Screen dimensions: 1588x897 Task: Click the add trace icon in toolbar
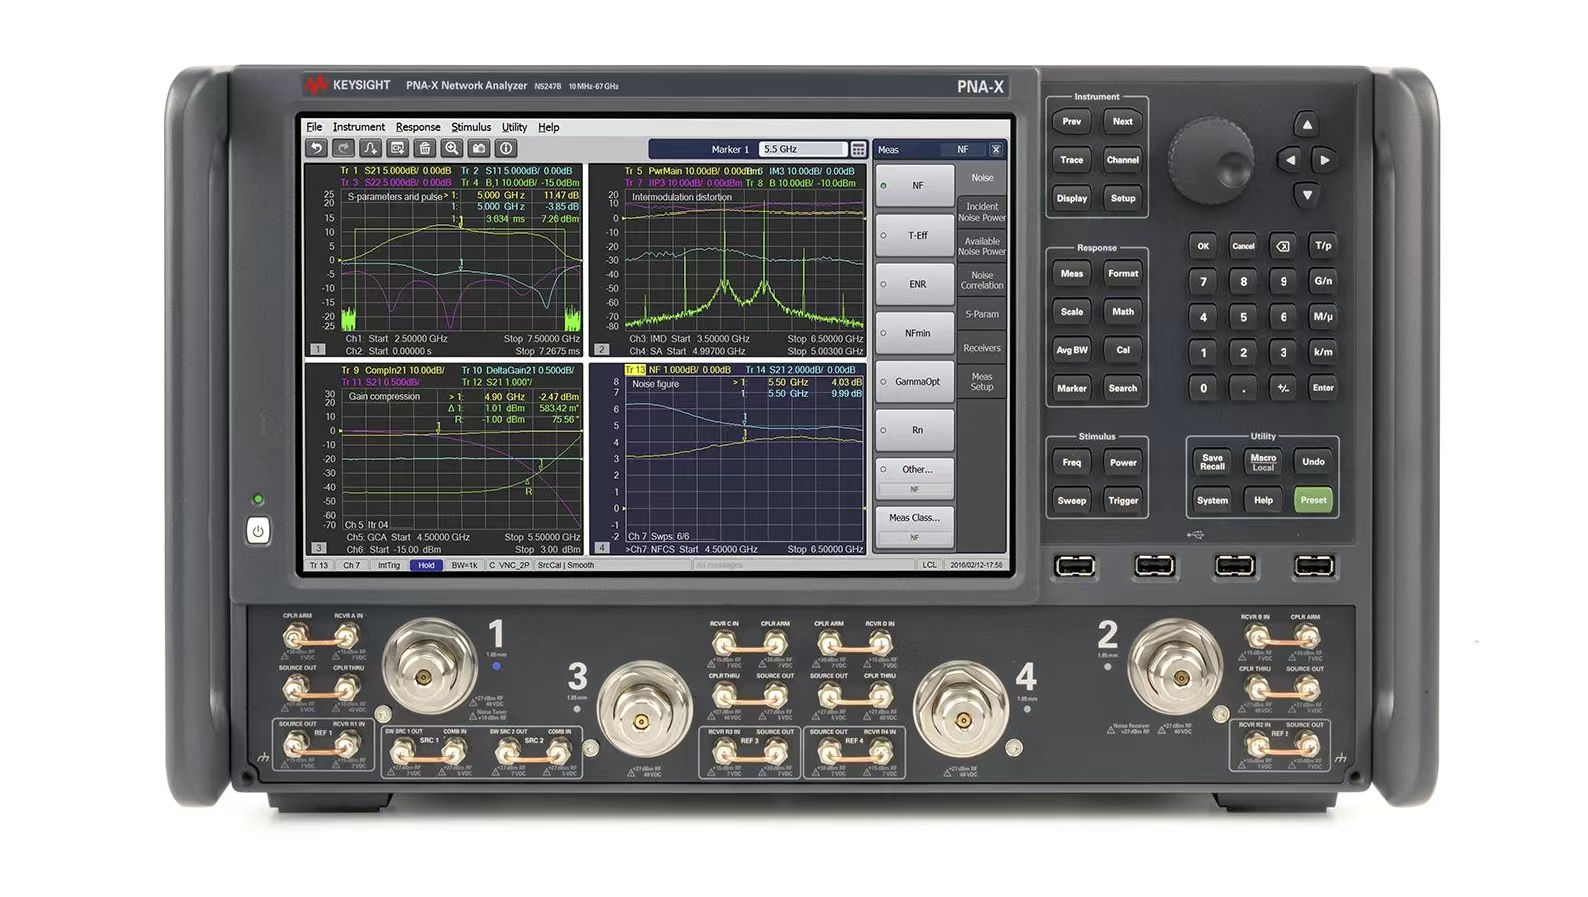pos(371,149)
